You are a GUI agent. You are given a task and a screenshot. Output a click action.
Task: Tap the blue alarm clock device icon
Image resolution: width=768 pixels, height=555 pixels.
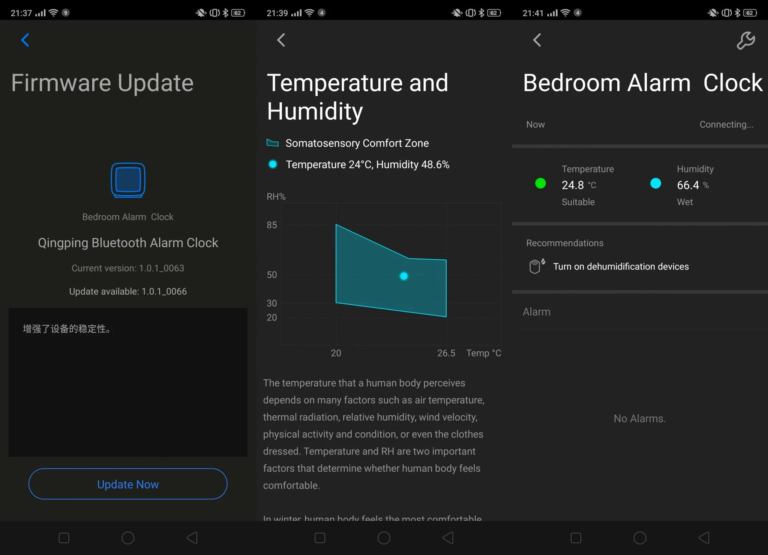(x=128, y=180)
